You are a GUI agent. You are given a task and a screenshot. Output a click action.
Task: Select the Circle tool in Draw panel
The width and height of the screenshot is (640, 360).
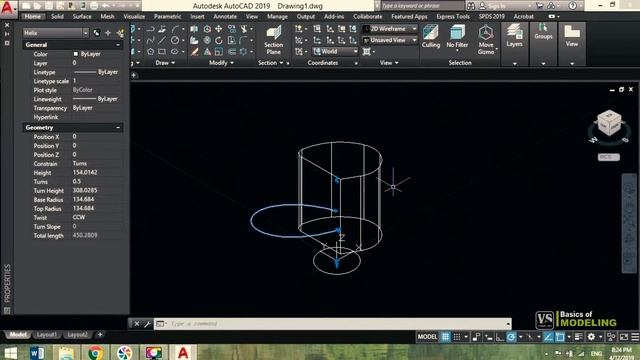coord(175,40)
